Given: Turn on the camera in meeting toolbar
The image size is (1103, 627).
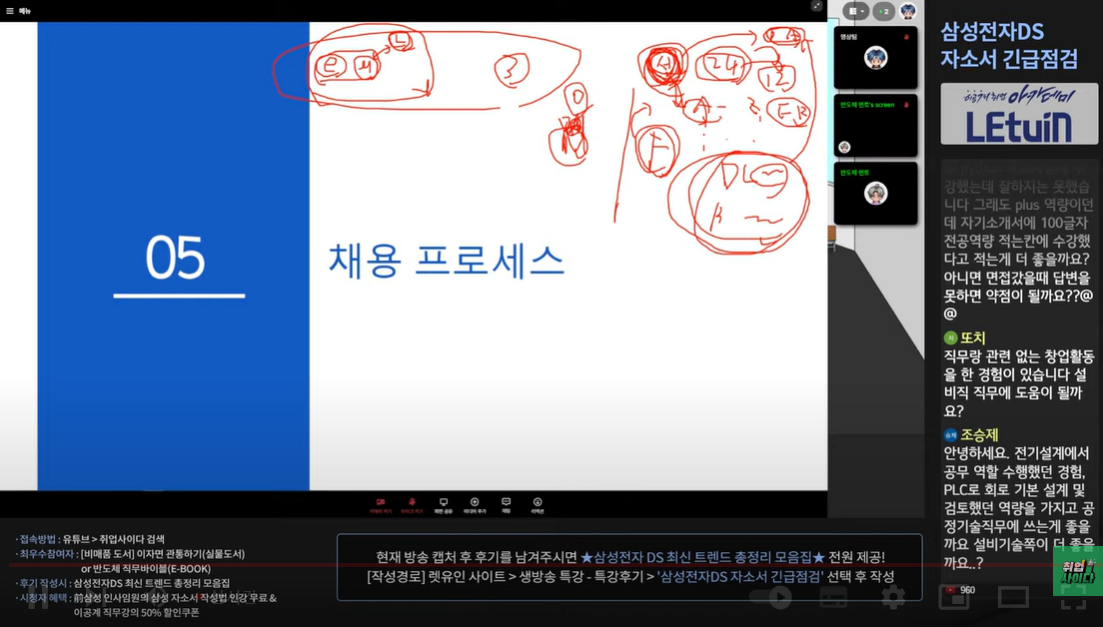Looking at the screenshot, I should (x=380, y=504).
